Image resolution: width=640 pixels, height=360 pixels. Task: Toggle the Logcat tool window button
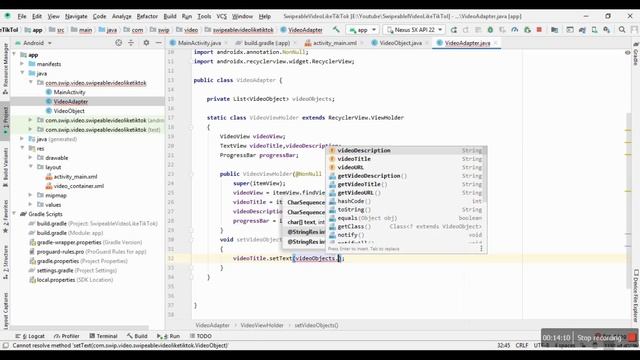[x=30, y=336]
